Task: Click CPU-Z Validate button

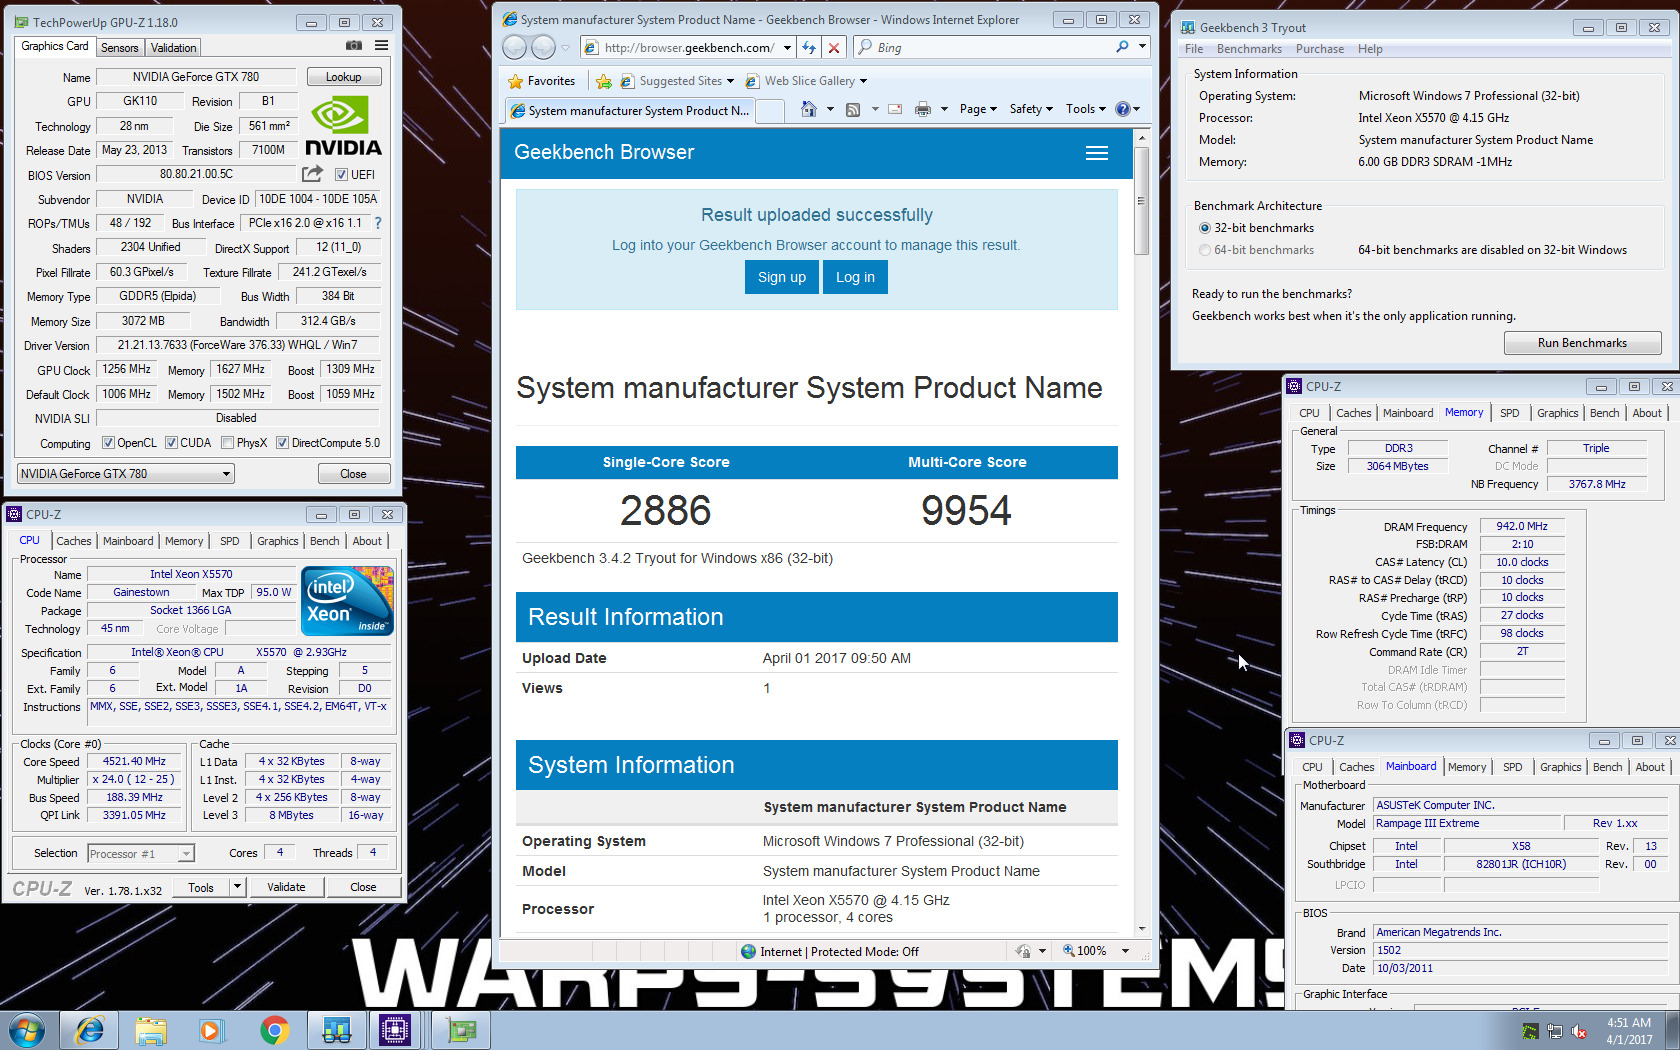Action: [x=286, y=887]
